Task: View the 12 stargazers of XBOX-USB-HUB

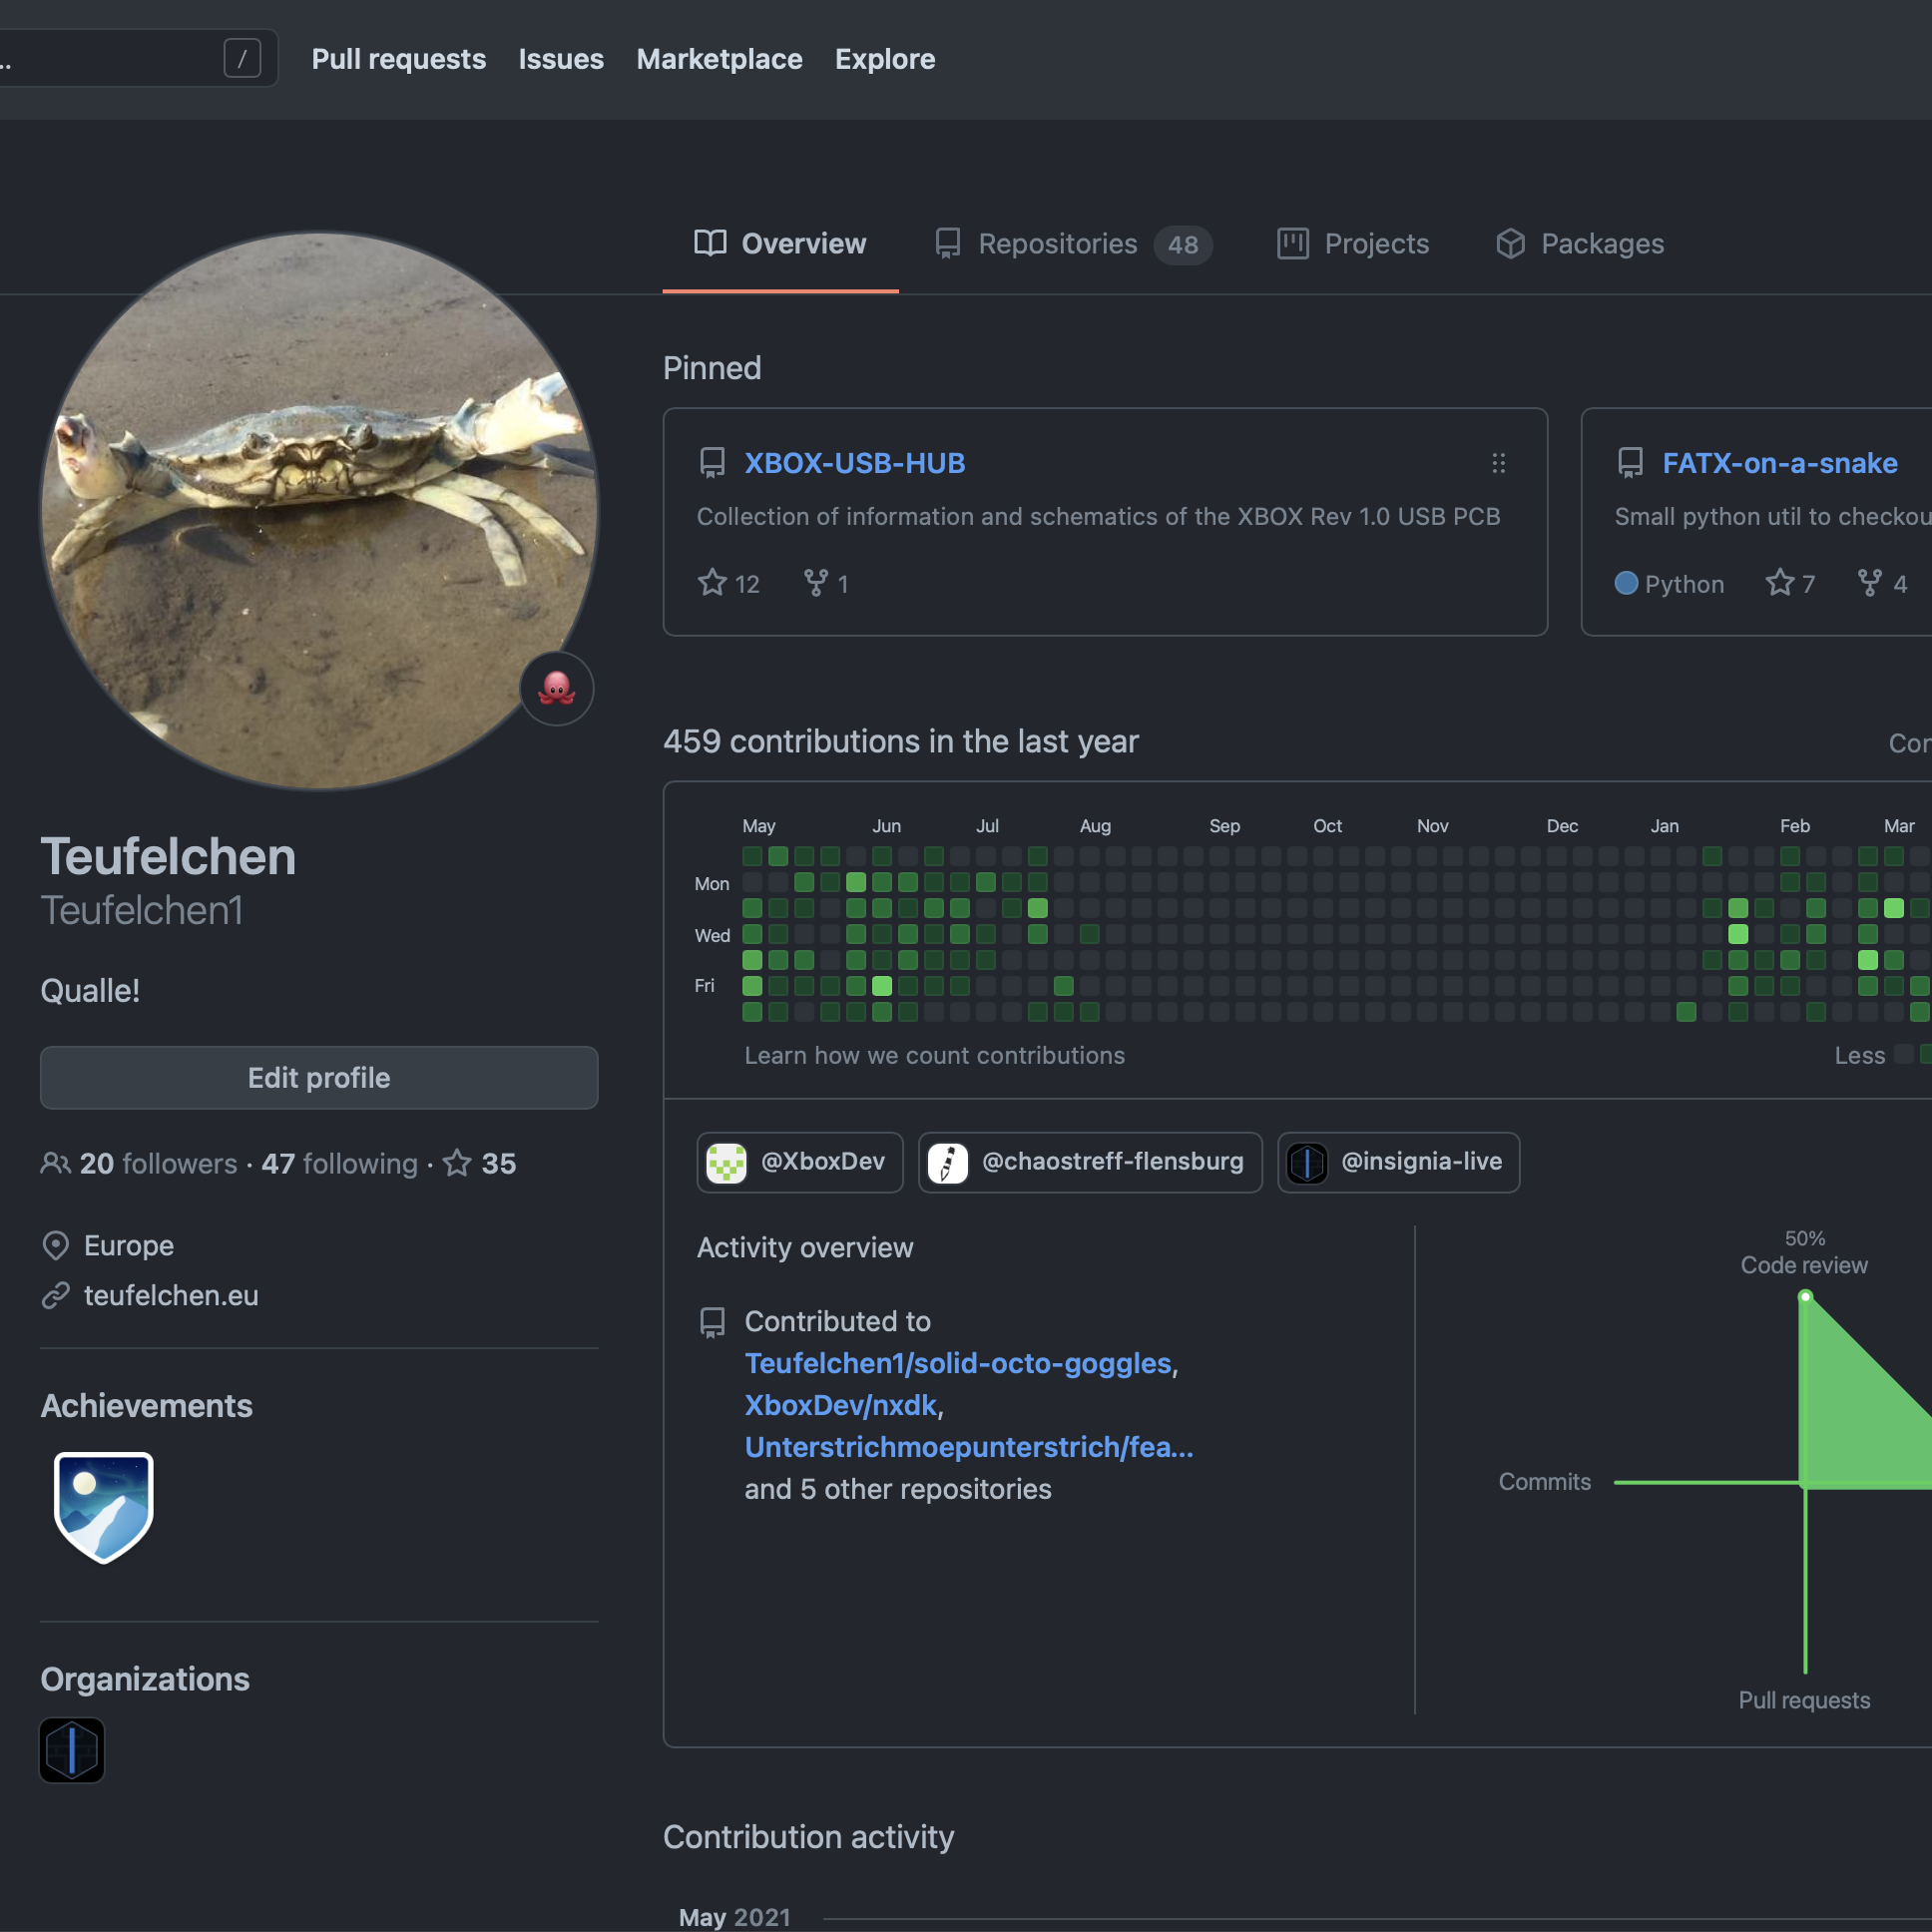Action: (x=729, y=583)
